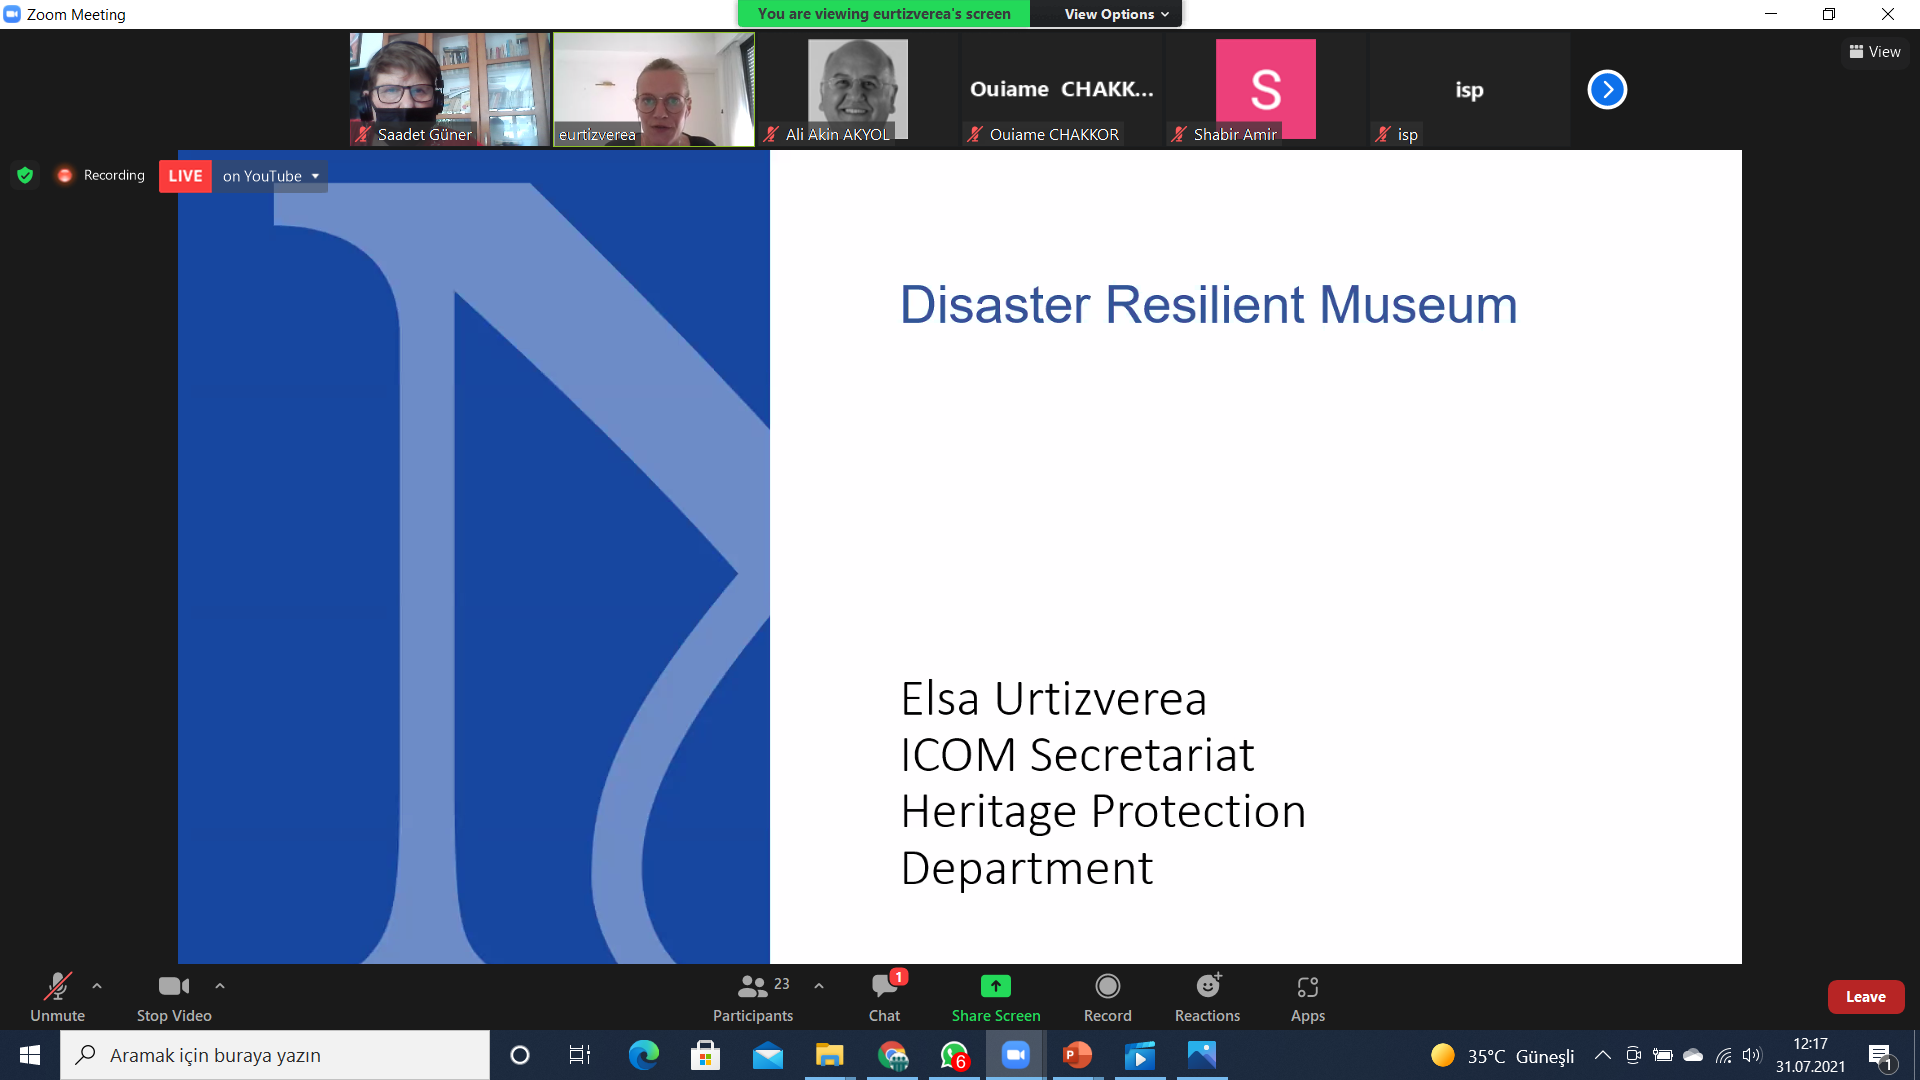This screenshot has height=1080, width=1920.
Task: Unmute the microphone
Action: [57, 987]
